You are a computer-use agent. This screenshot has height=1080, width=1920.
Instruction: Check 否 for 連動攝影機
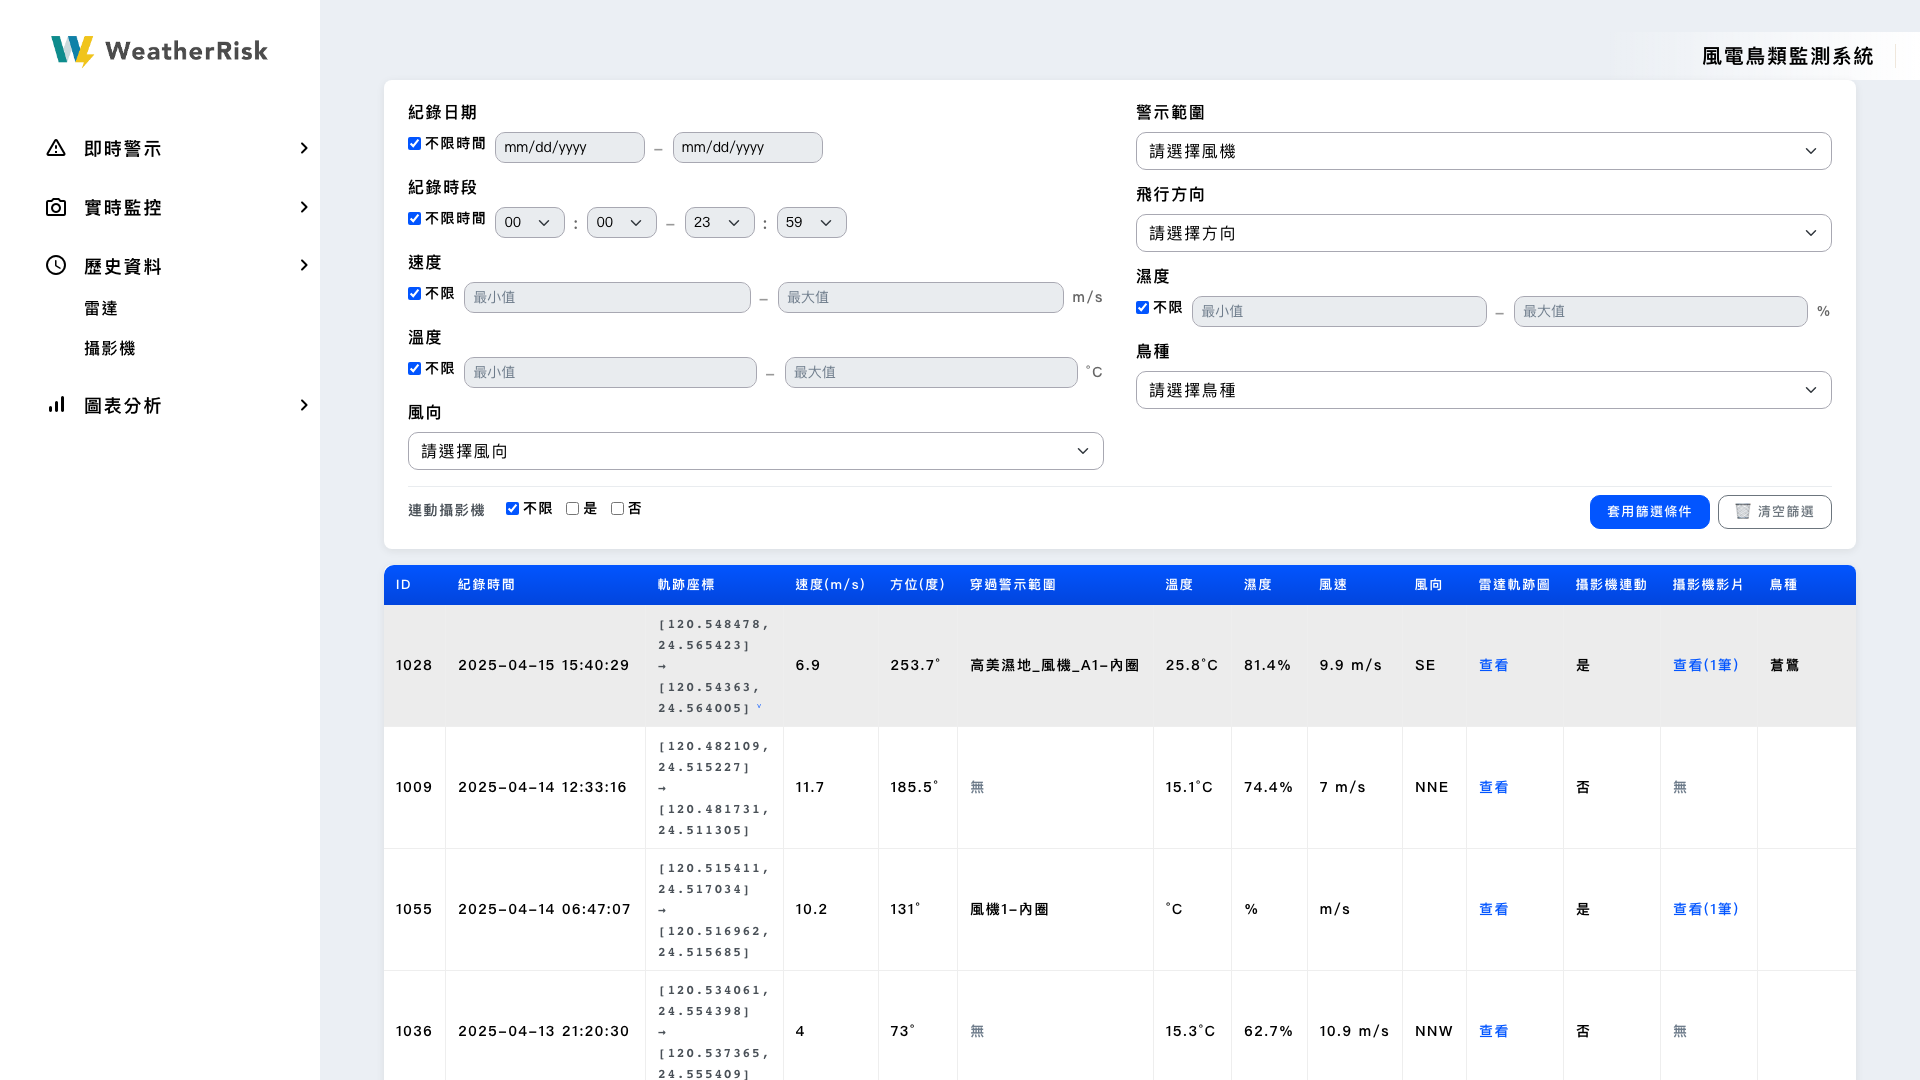click(x=617, y=509)
